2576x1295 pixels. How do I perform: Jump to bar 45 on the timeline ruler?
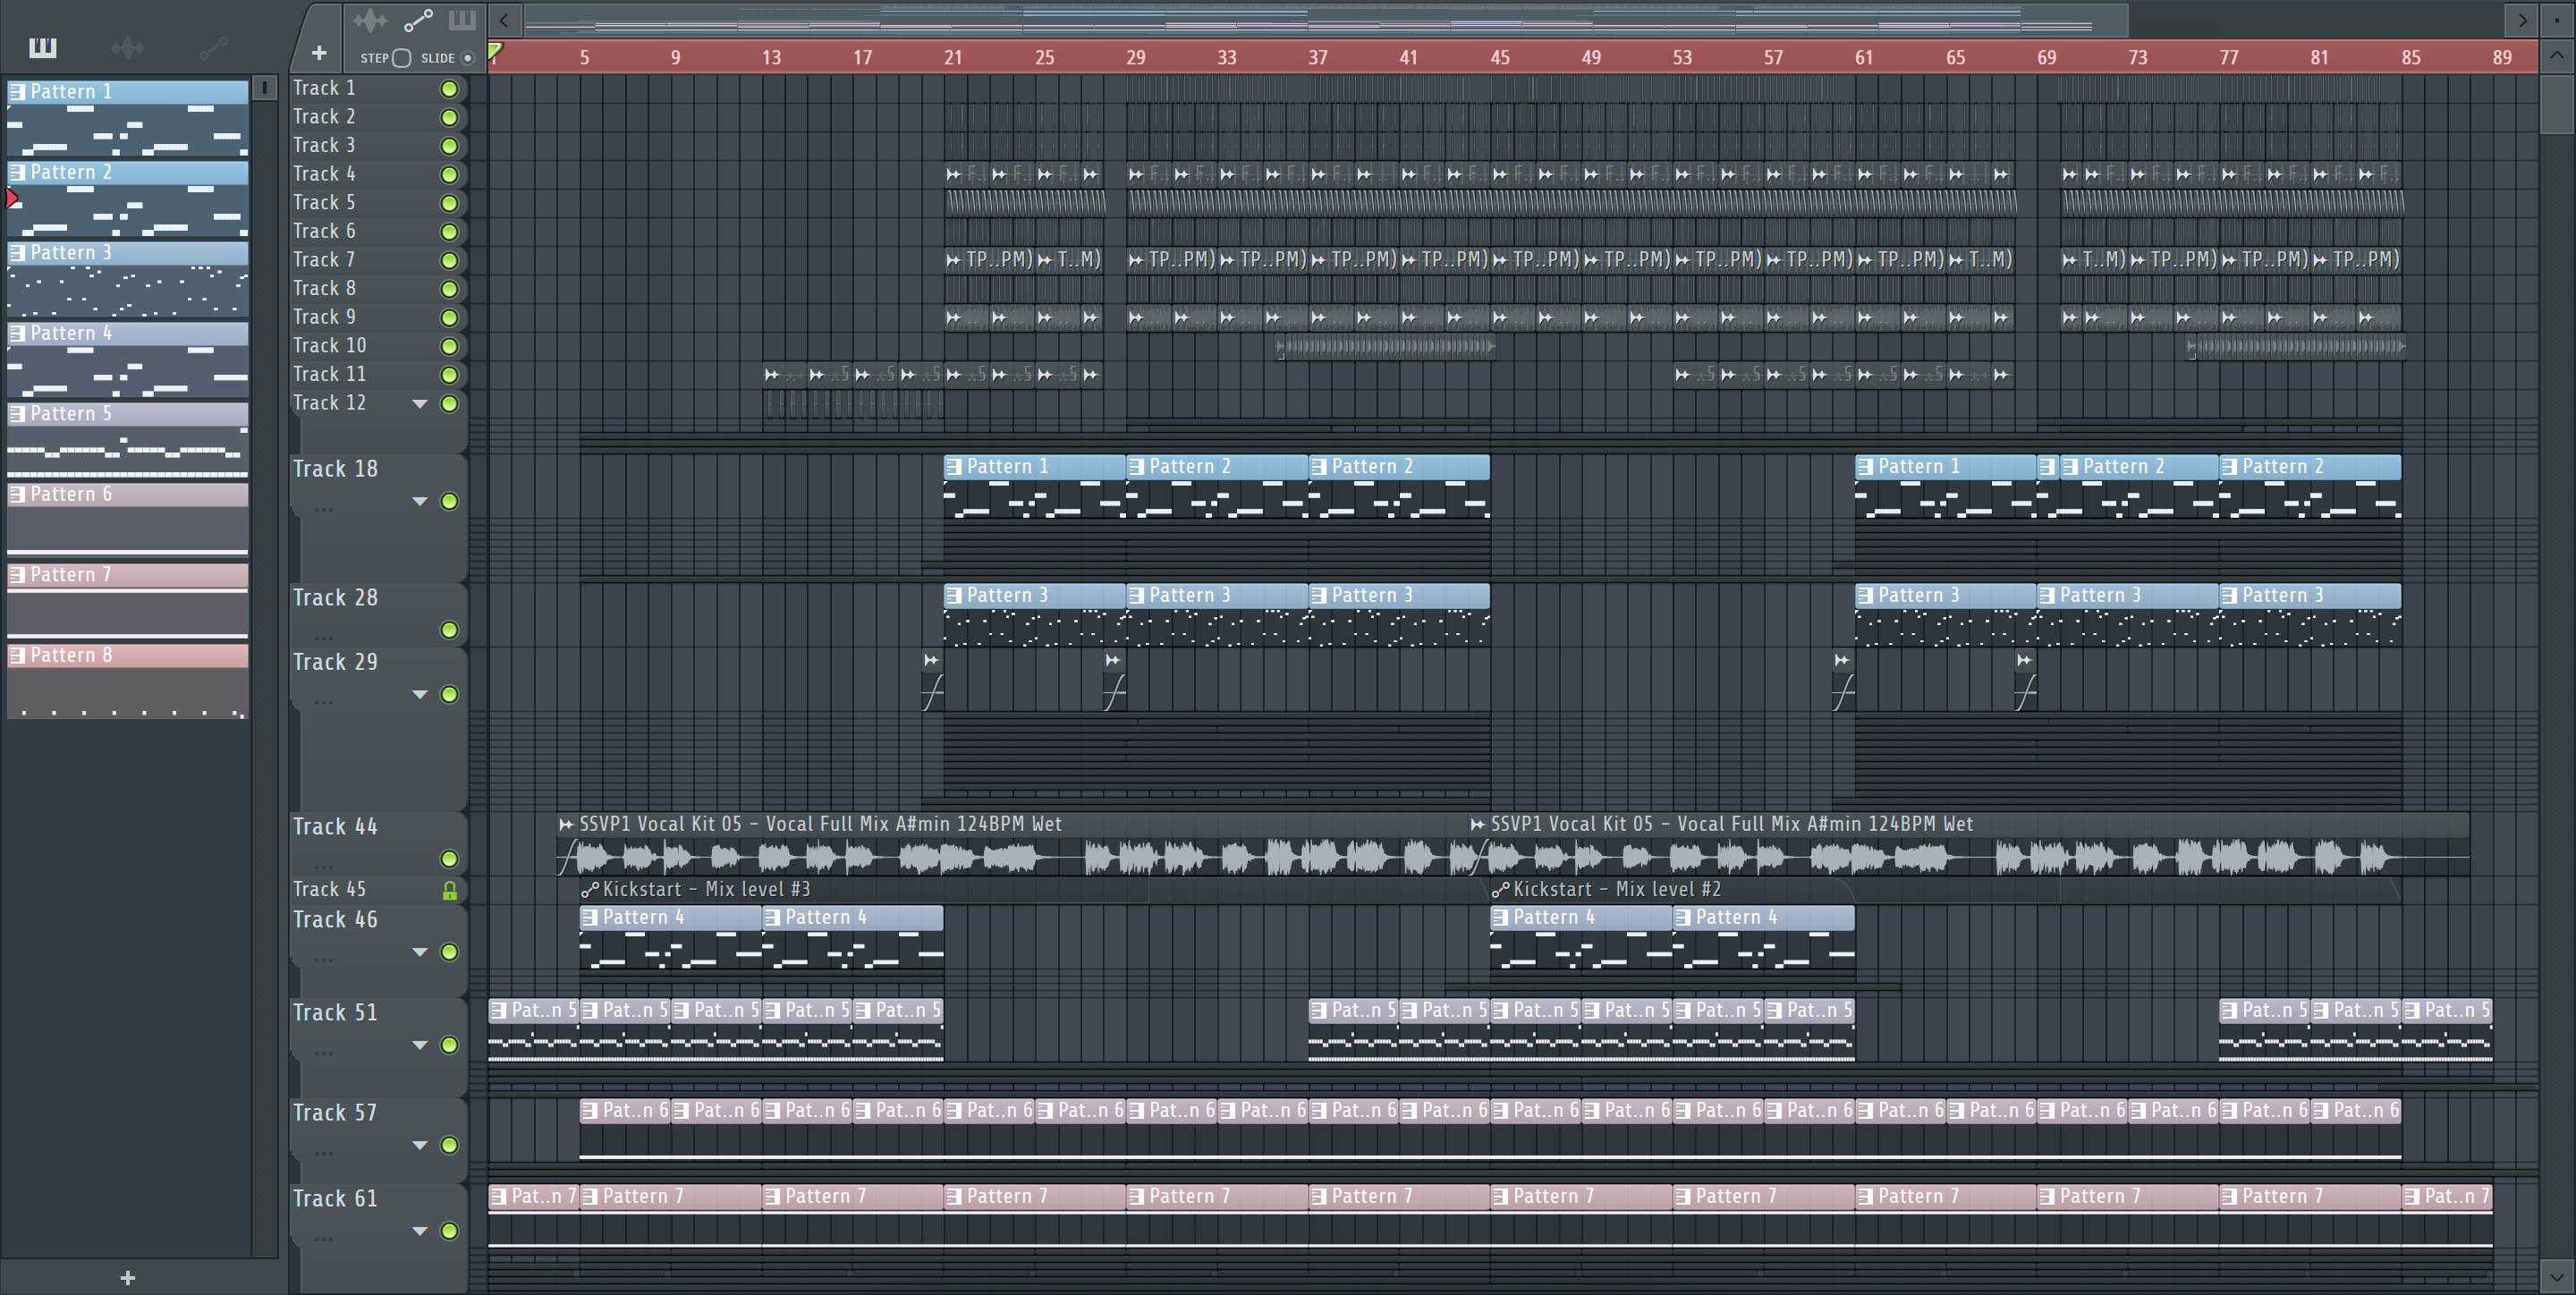point(1500,57)
